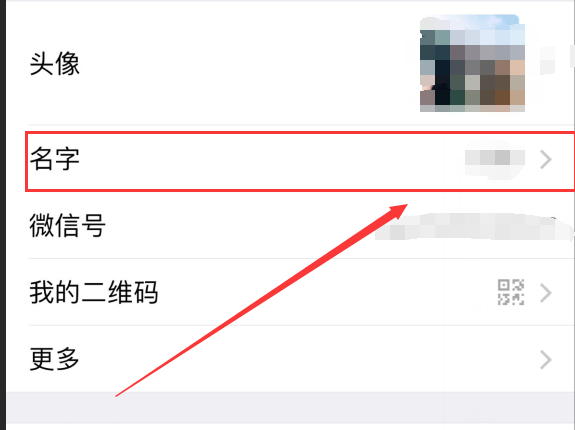Open the 名字 setting label
575x430 pixels.
[55, 159]
